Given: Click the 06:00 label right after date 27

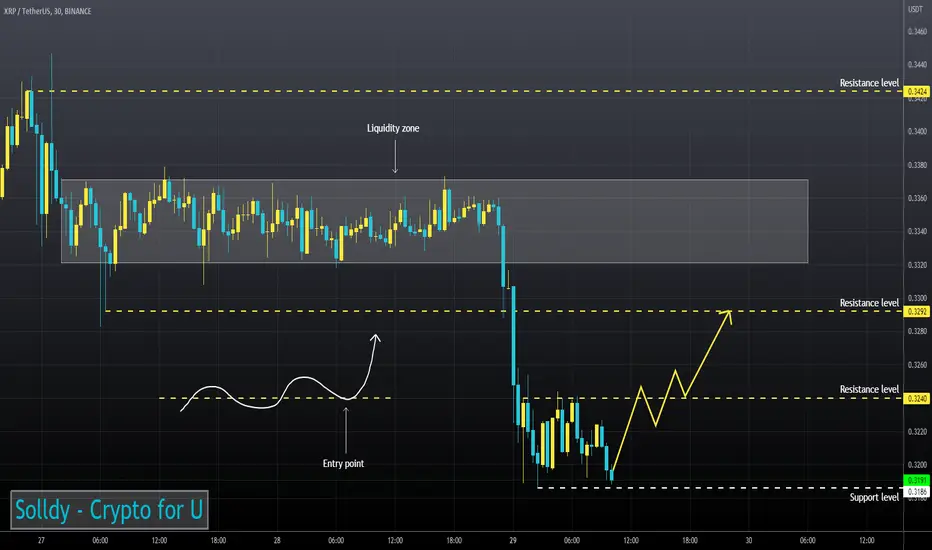Looking at the screenshot, I should (x=100, y=540).
